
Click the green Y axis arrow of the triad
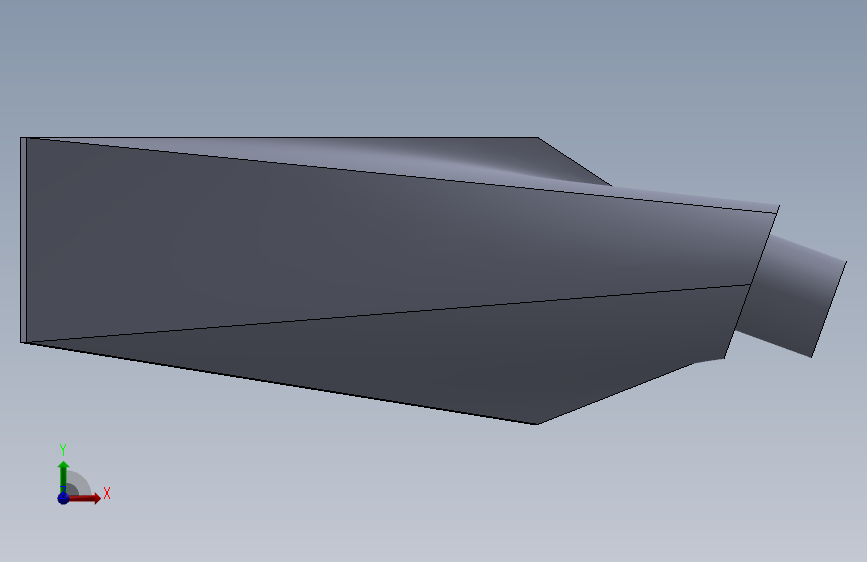[63, 477]
